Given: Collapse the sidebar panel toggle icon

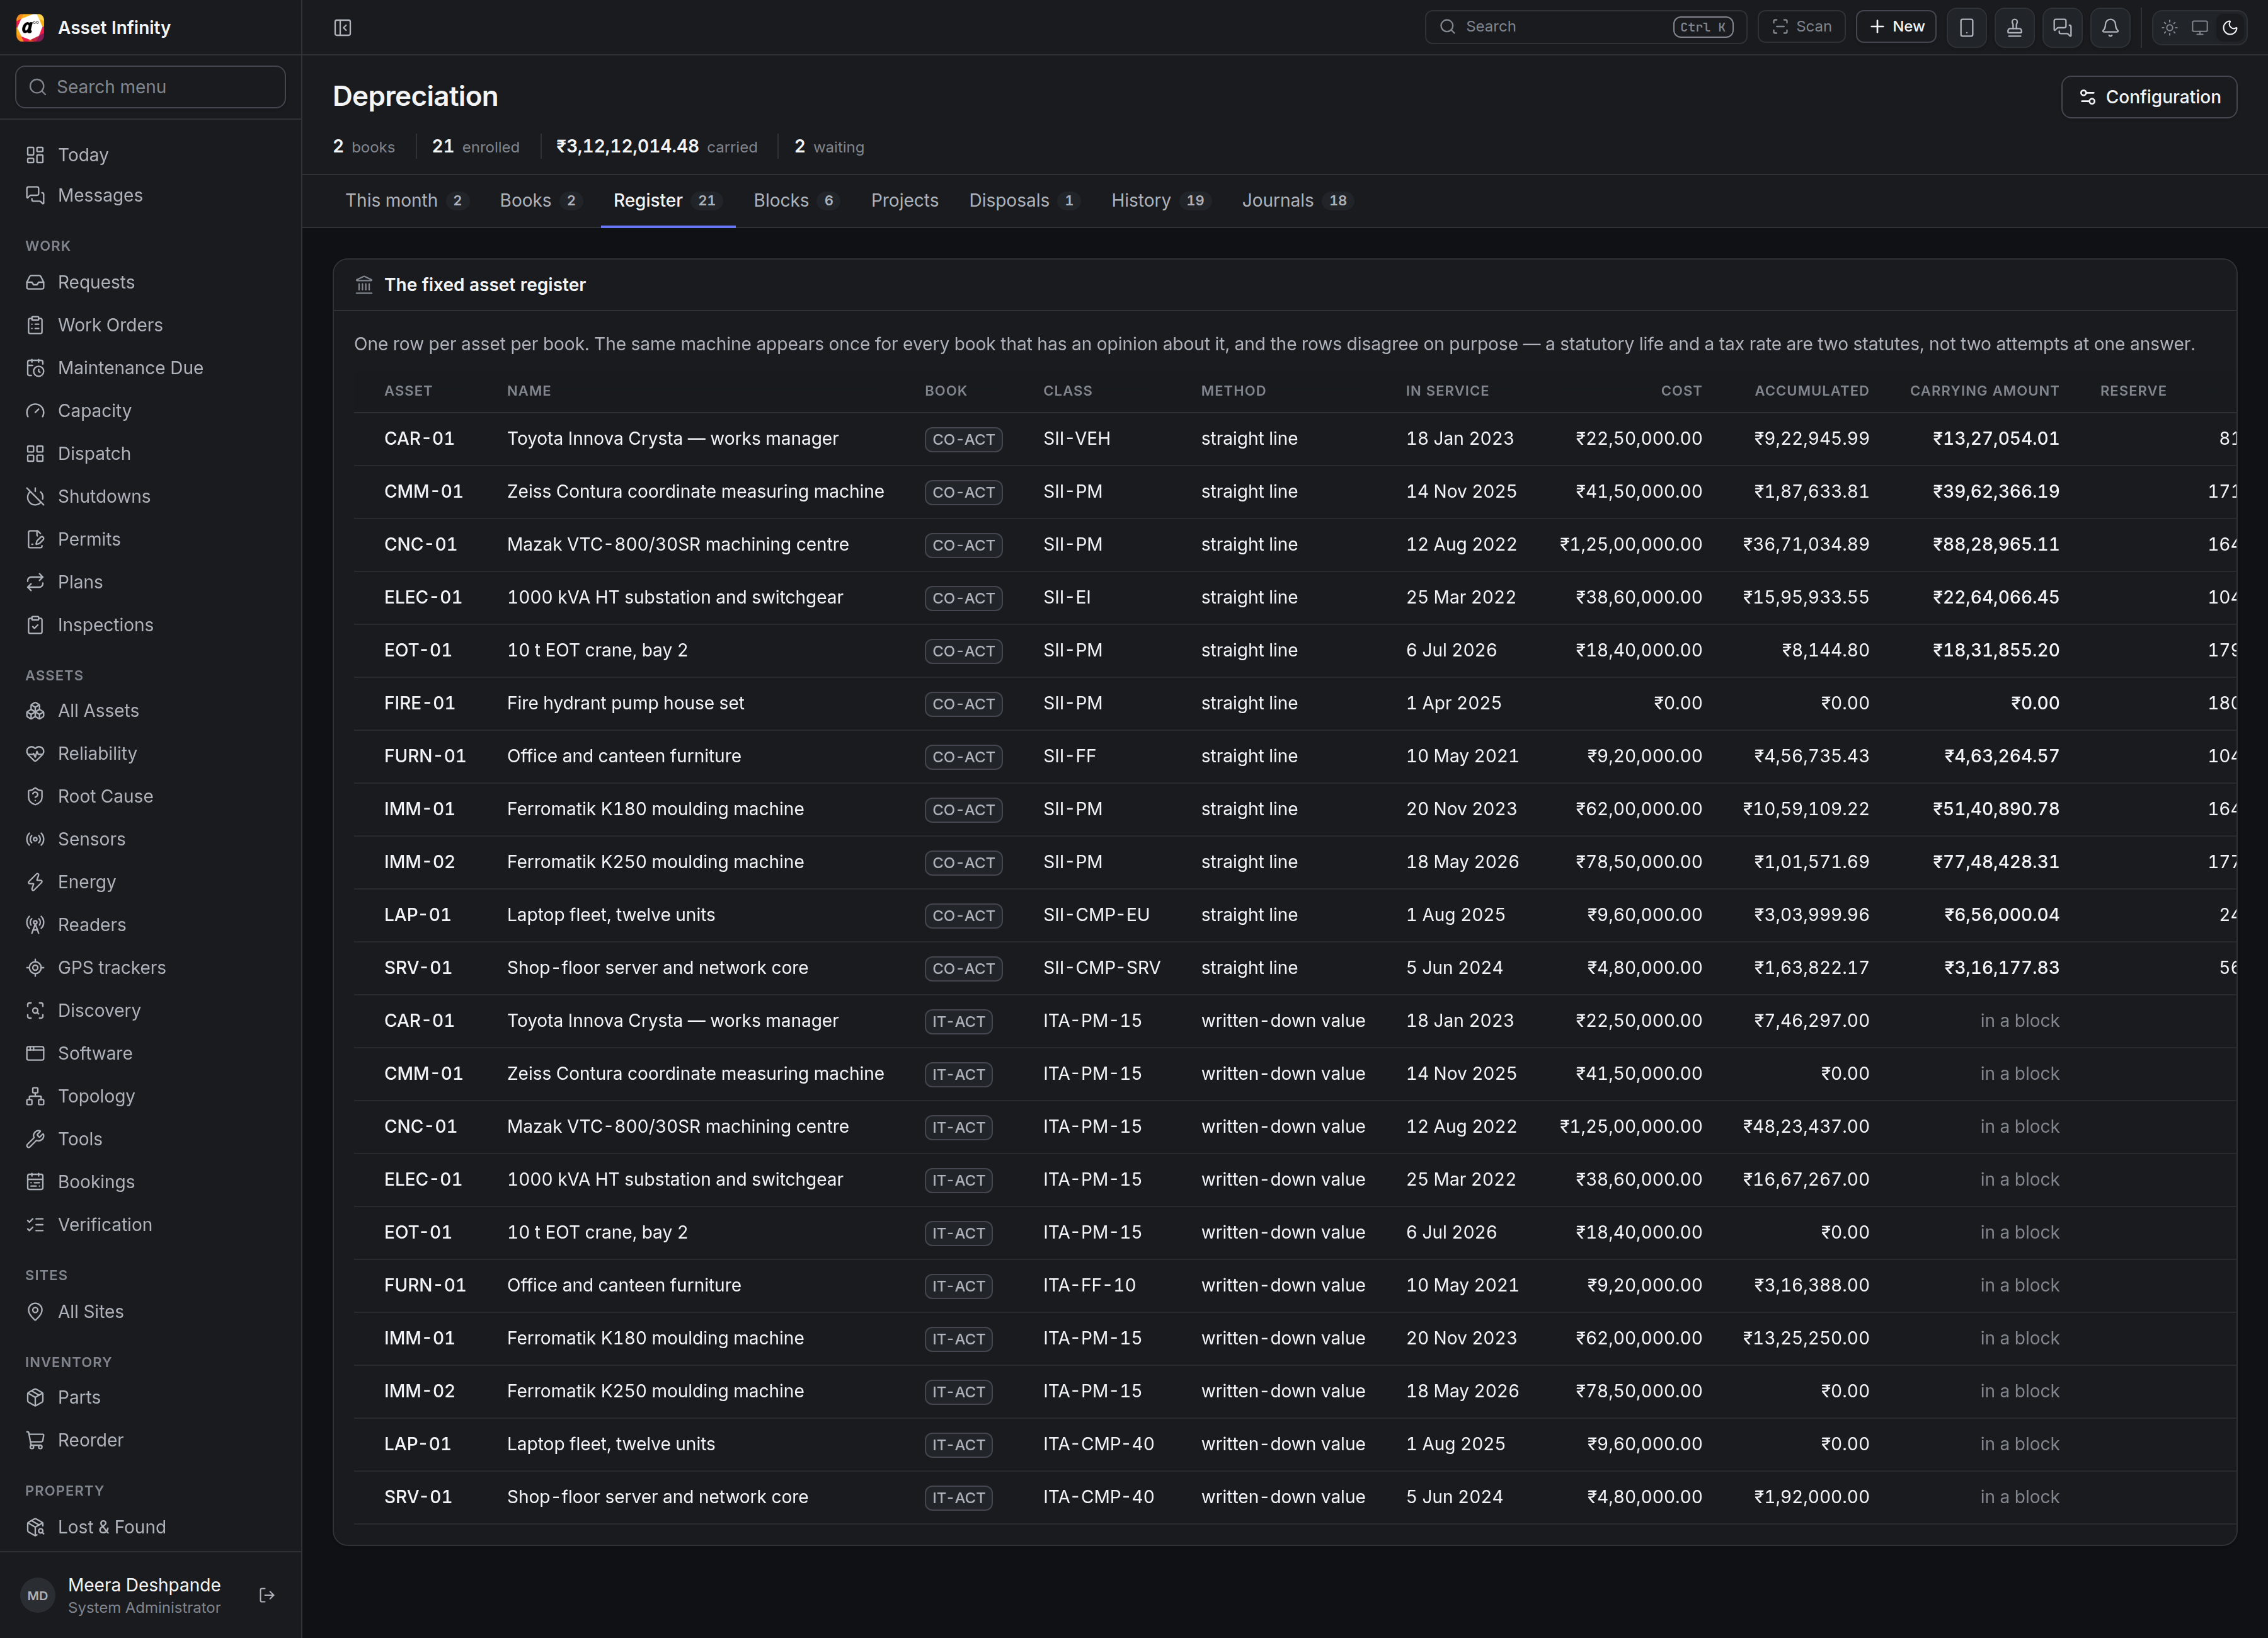Looking at the screenshot, I should pos(343,27).
